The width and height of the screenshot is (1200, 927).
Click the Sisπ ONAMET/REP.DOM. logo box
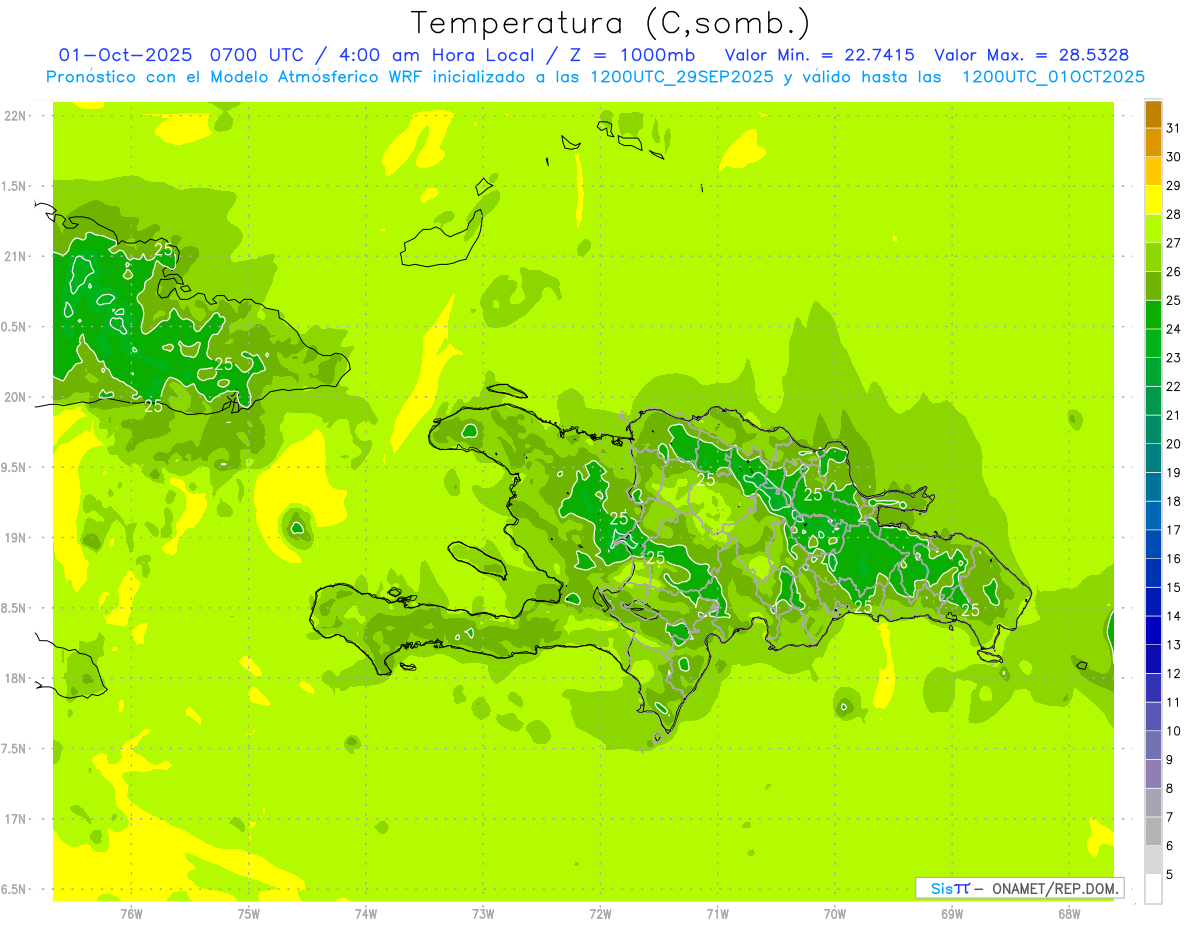pos(1019,888)
